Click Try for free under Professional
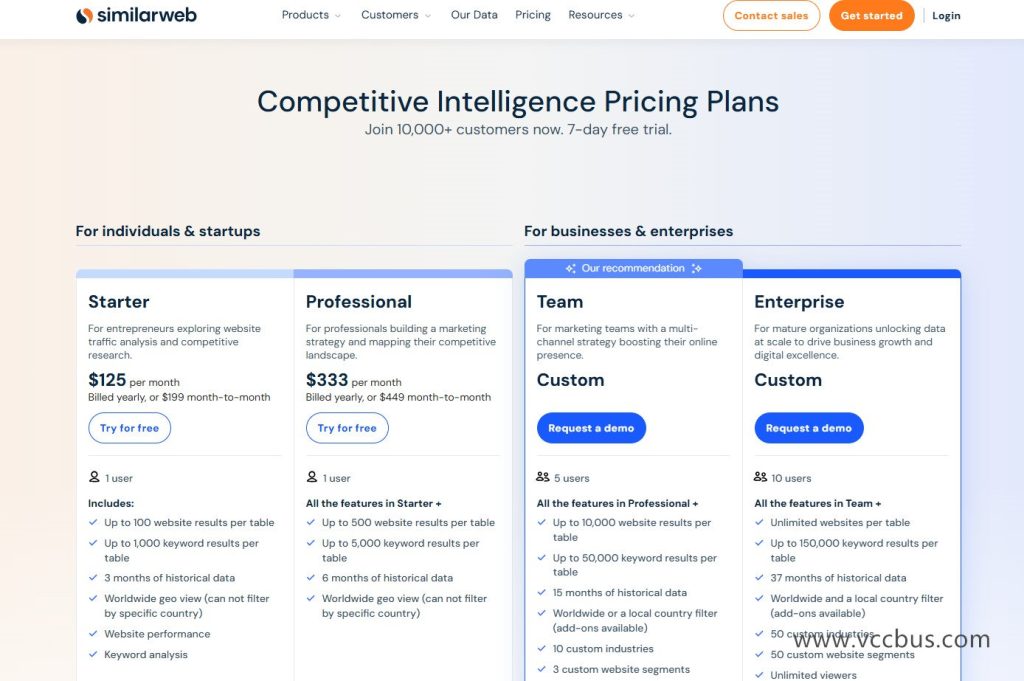Screen dimensions: 1024x681 click(347, 428)
